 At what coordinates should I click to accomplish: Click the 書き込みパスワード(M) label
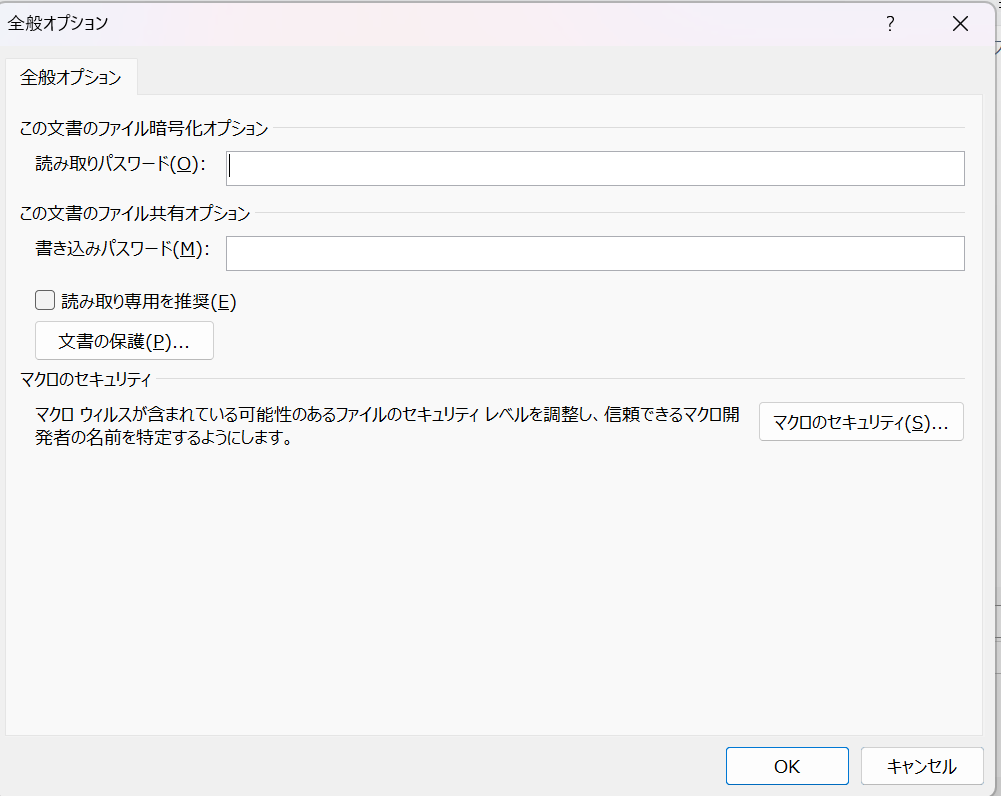pos(122,250)
